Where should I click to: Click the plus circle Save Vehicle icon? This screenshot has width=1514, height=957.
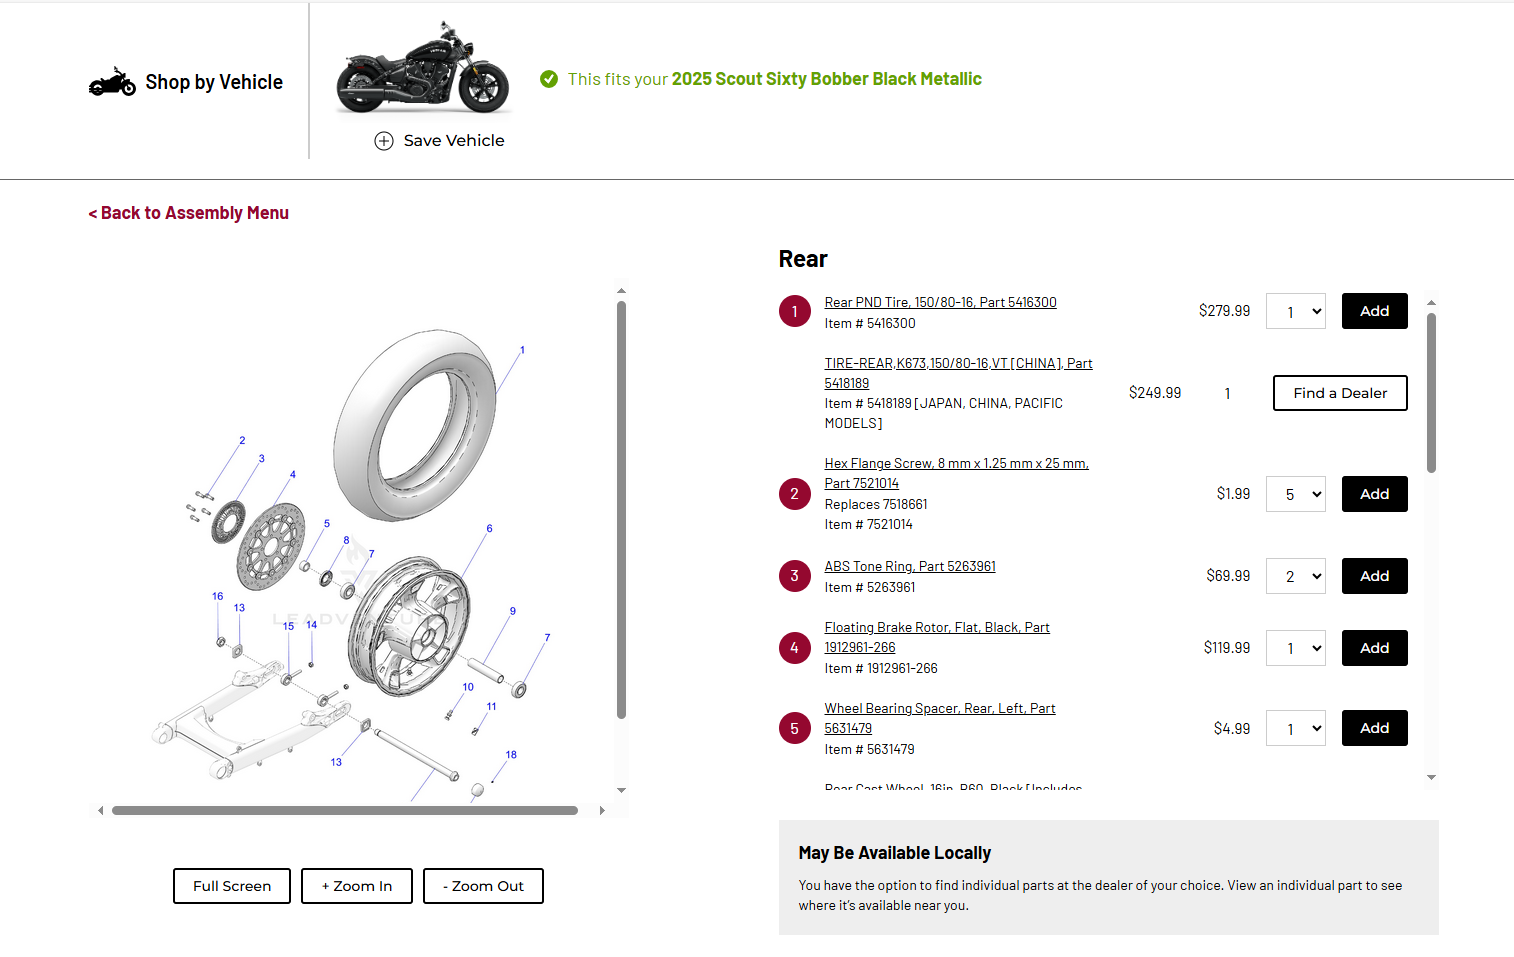click(x=384, y=141)
